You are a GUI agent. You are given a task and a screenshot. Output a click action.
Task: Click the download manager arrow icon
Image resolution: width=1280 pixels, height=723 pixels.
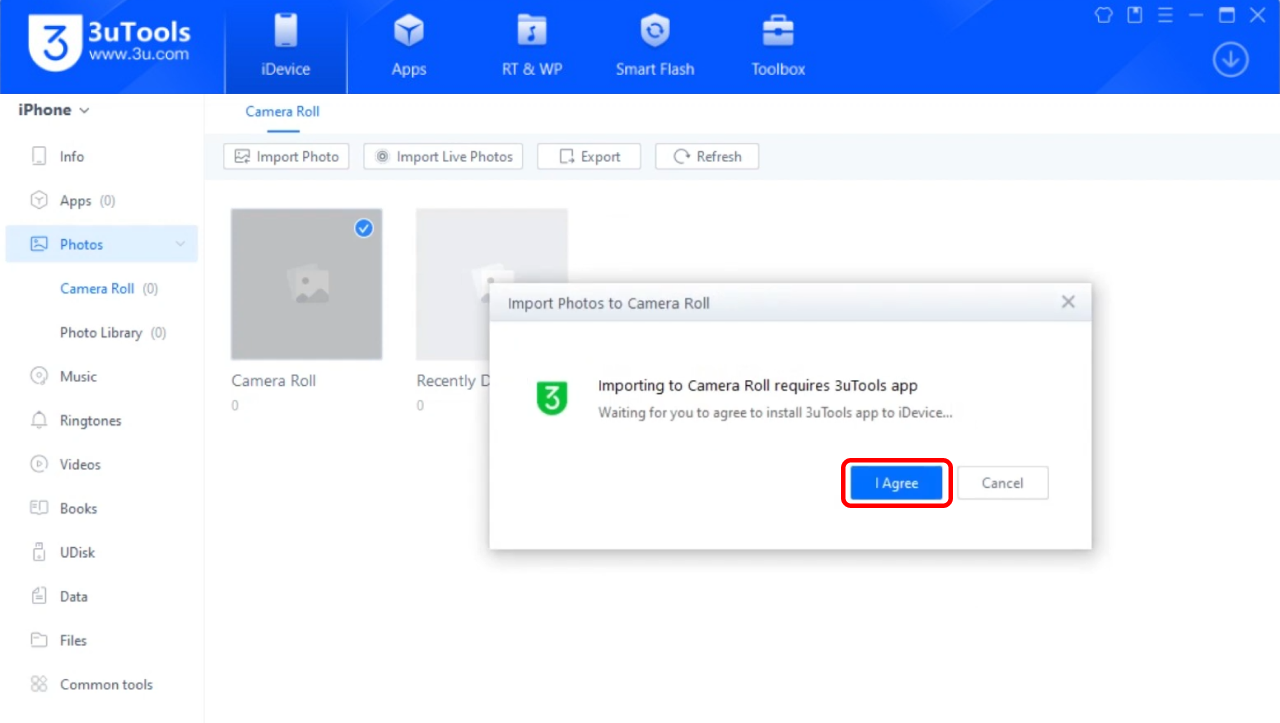click(1230, 60)
